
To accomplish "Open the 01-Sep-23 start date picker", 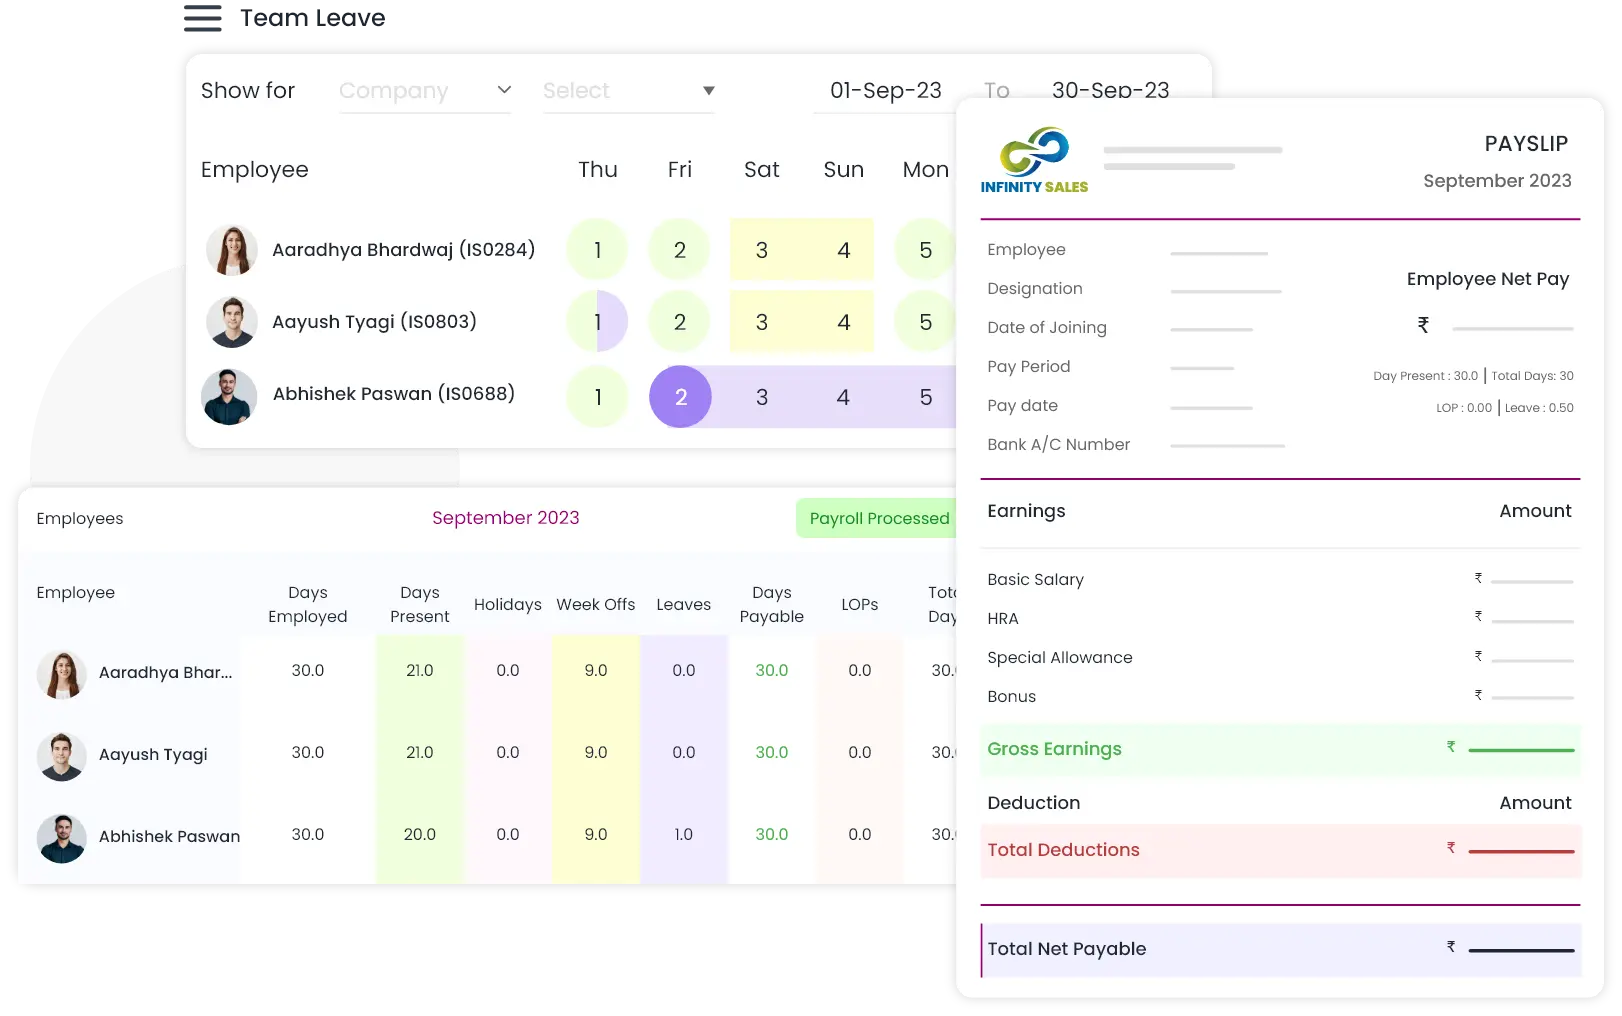I will pos(885,91).
